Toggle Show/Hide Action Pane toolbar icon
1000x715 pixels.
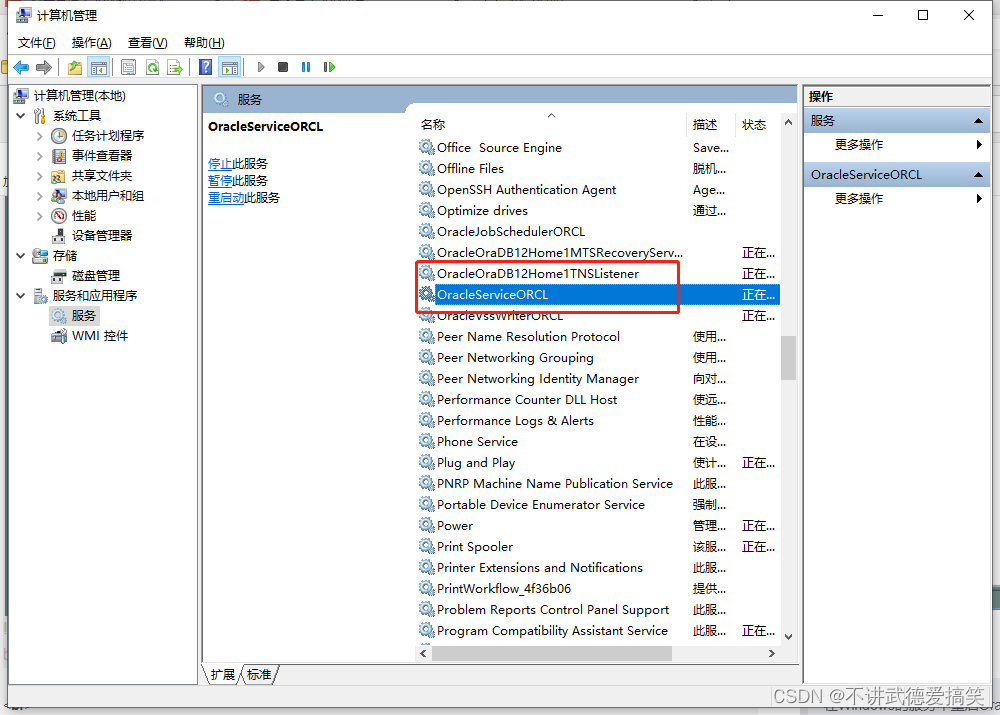pos(230,67)
